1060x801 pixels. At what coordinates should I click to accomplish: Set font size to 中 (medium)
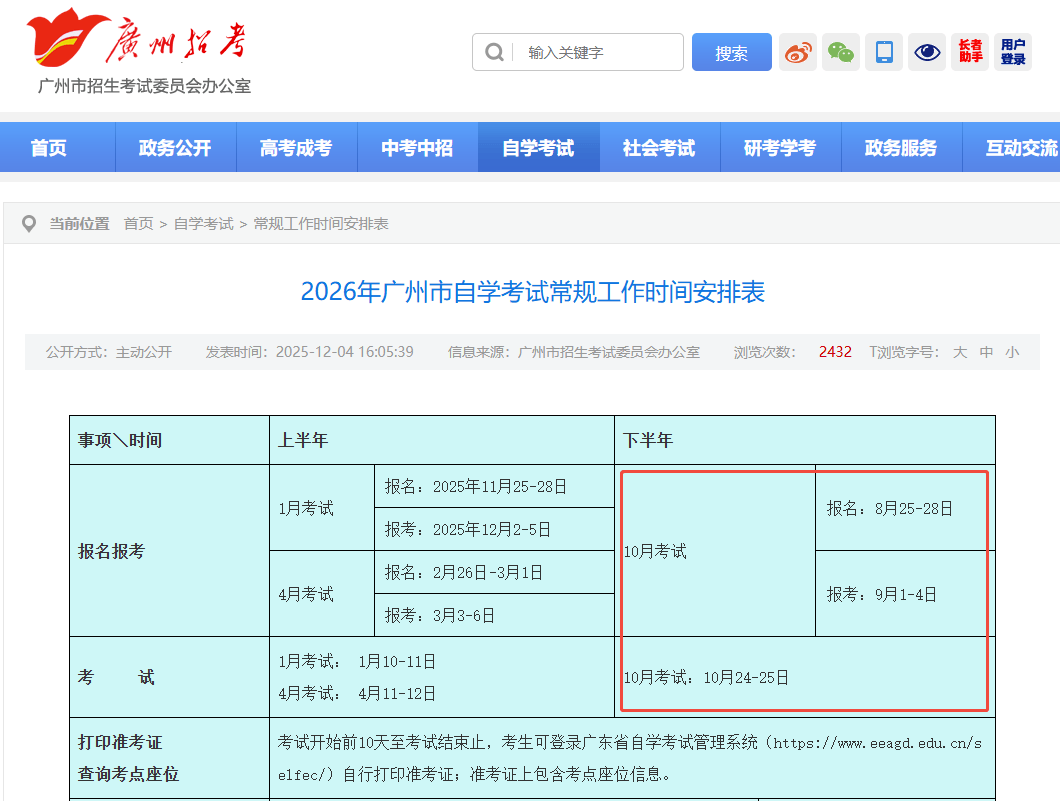coord(986,352)
